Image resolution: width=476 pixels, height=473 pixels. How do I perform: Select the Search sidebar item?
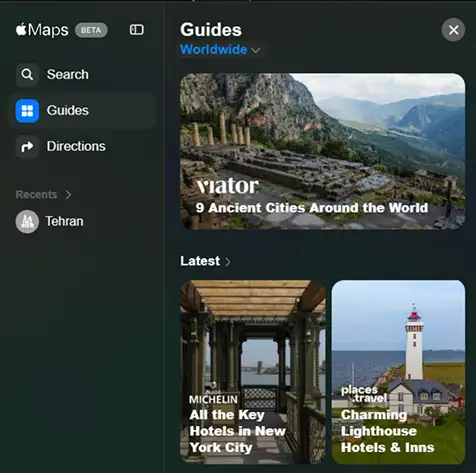point(82,74)
